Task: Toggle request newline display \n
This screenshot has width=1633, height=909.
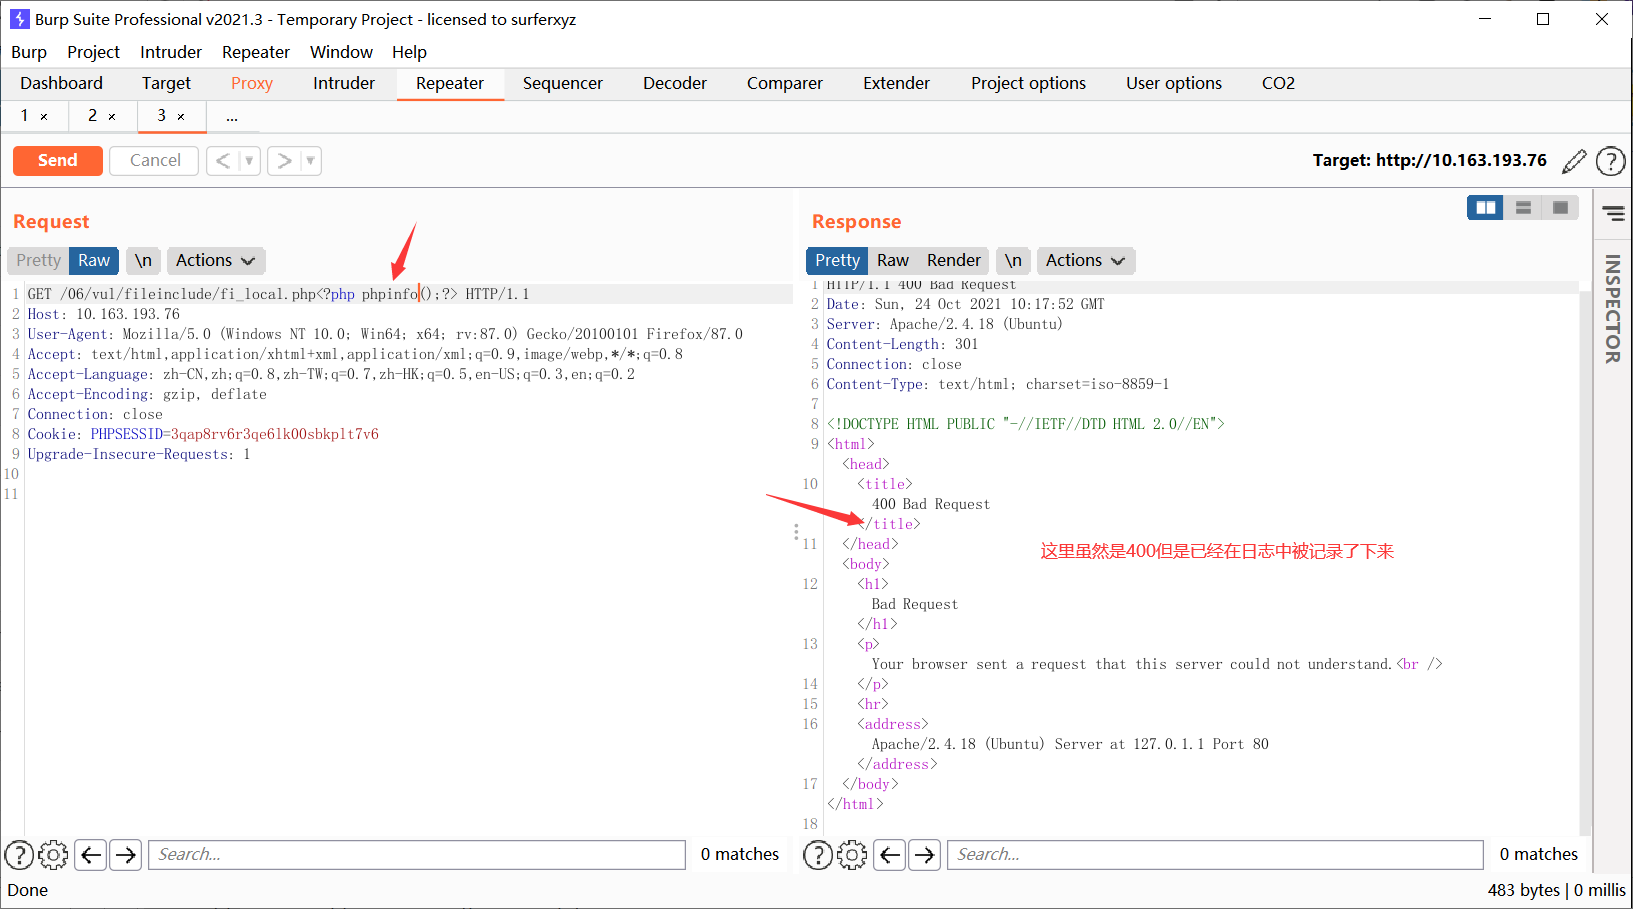Action: 143,261
